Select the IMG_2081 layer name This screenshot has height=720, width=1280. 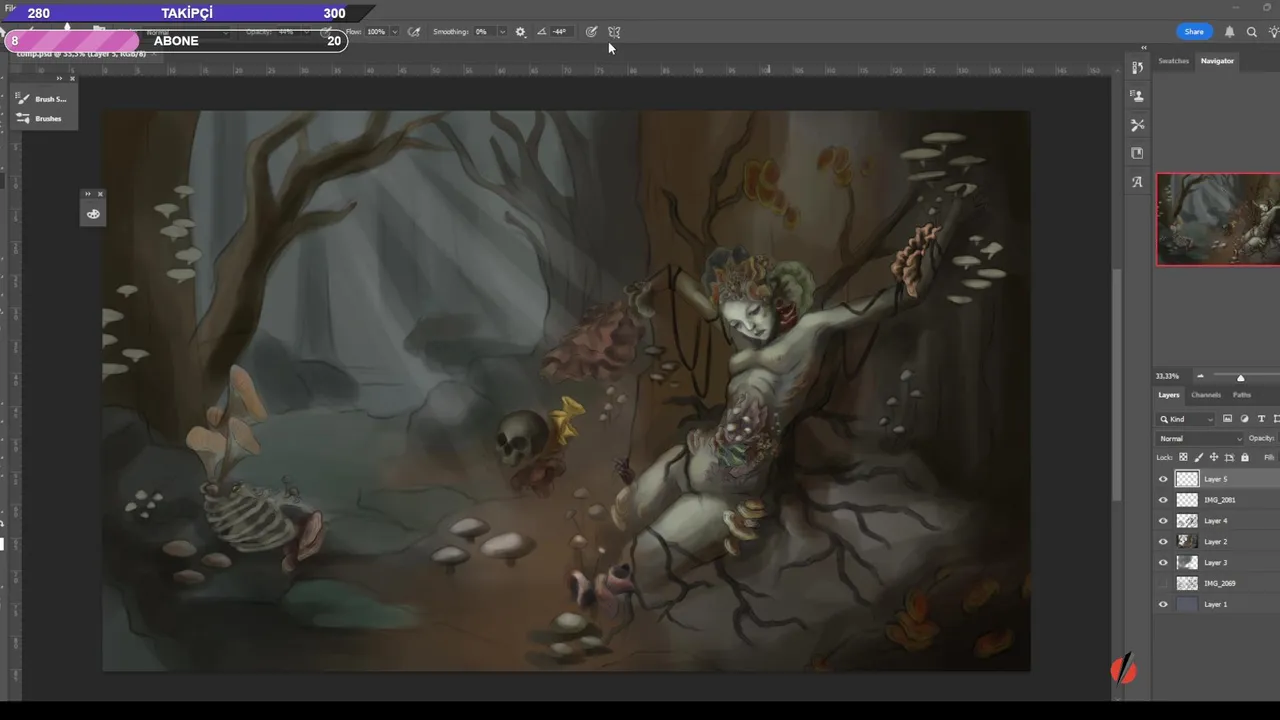click(x=1219, y=500)
